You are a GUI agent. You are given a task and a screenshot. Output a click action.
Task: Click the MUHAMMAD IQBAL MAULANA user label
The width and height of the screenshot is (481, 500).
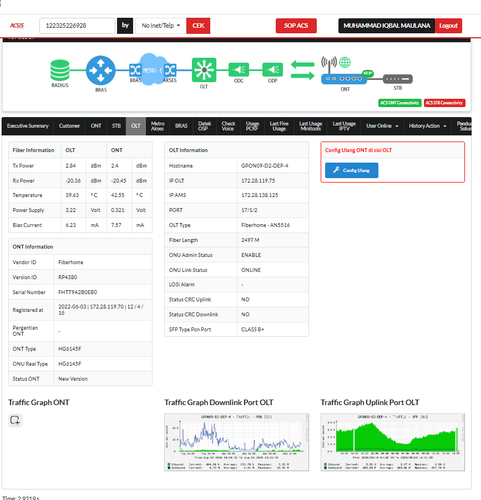387,26
